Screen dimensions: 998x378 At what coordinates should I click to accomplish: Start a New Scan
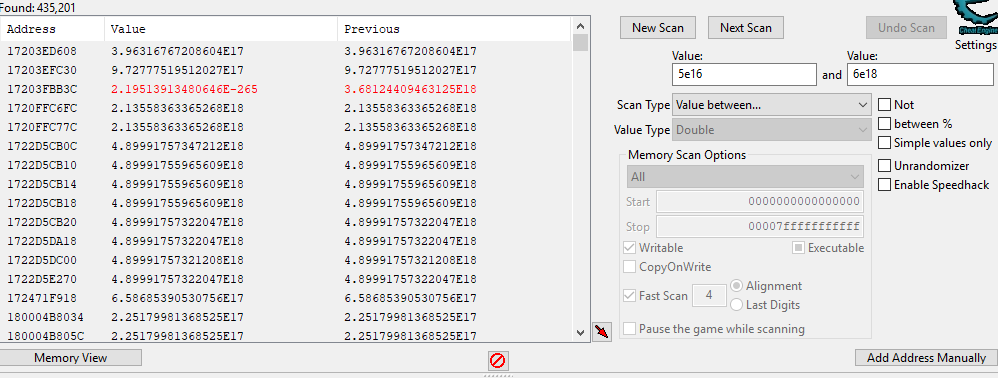click(657, 28)
